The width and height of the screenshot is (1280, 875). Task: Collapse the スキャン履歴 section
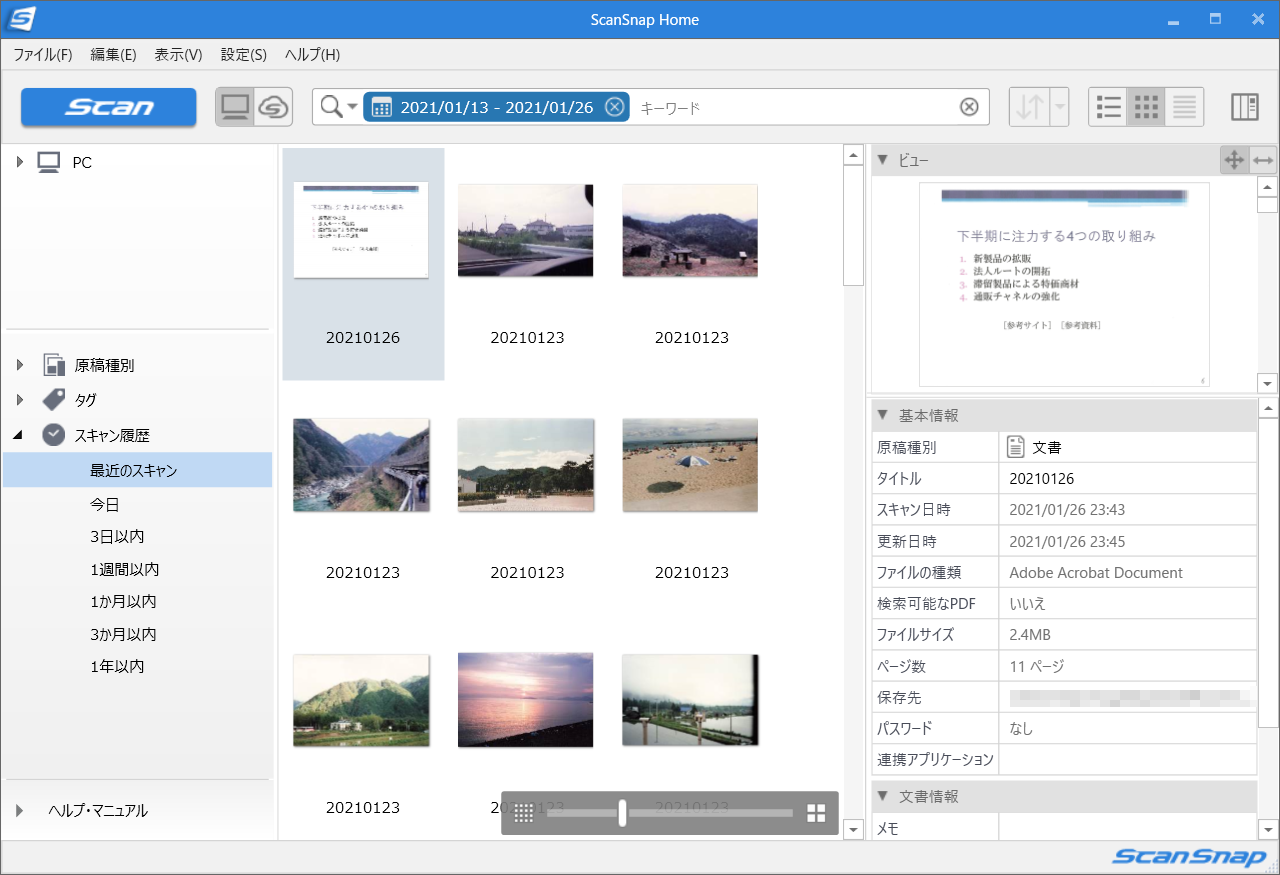(x=19, y=434)
